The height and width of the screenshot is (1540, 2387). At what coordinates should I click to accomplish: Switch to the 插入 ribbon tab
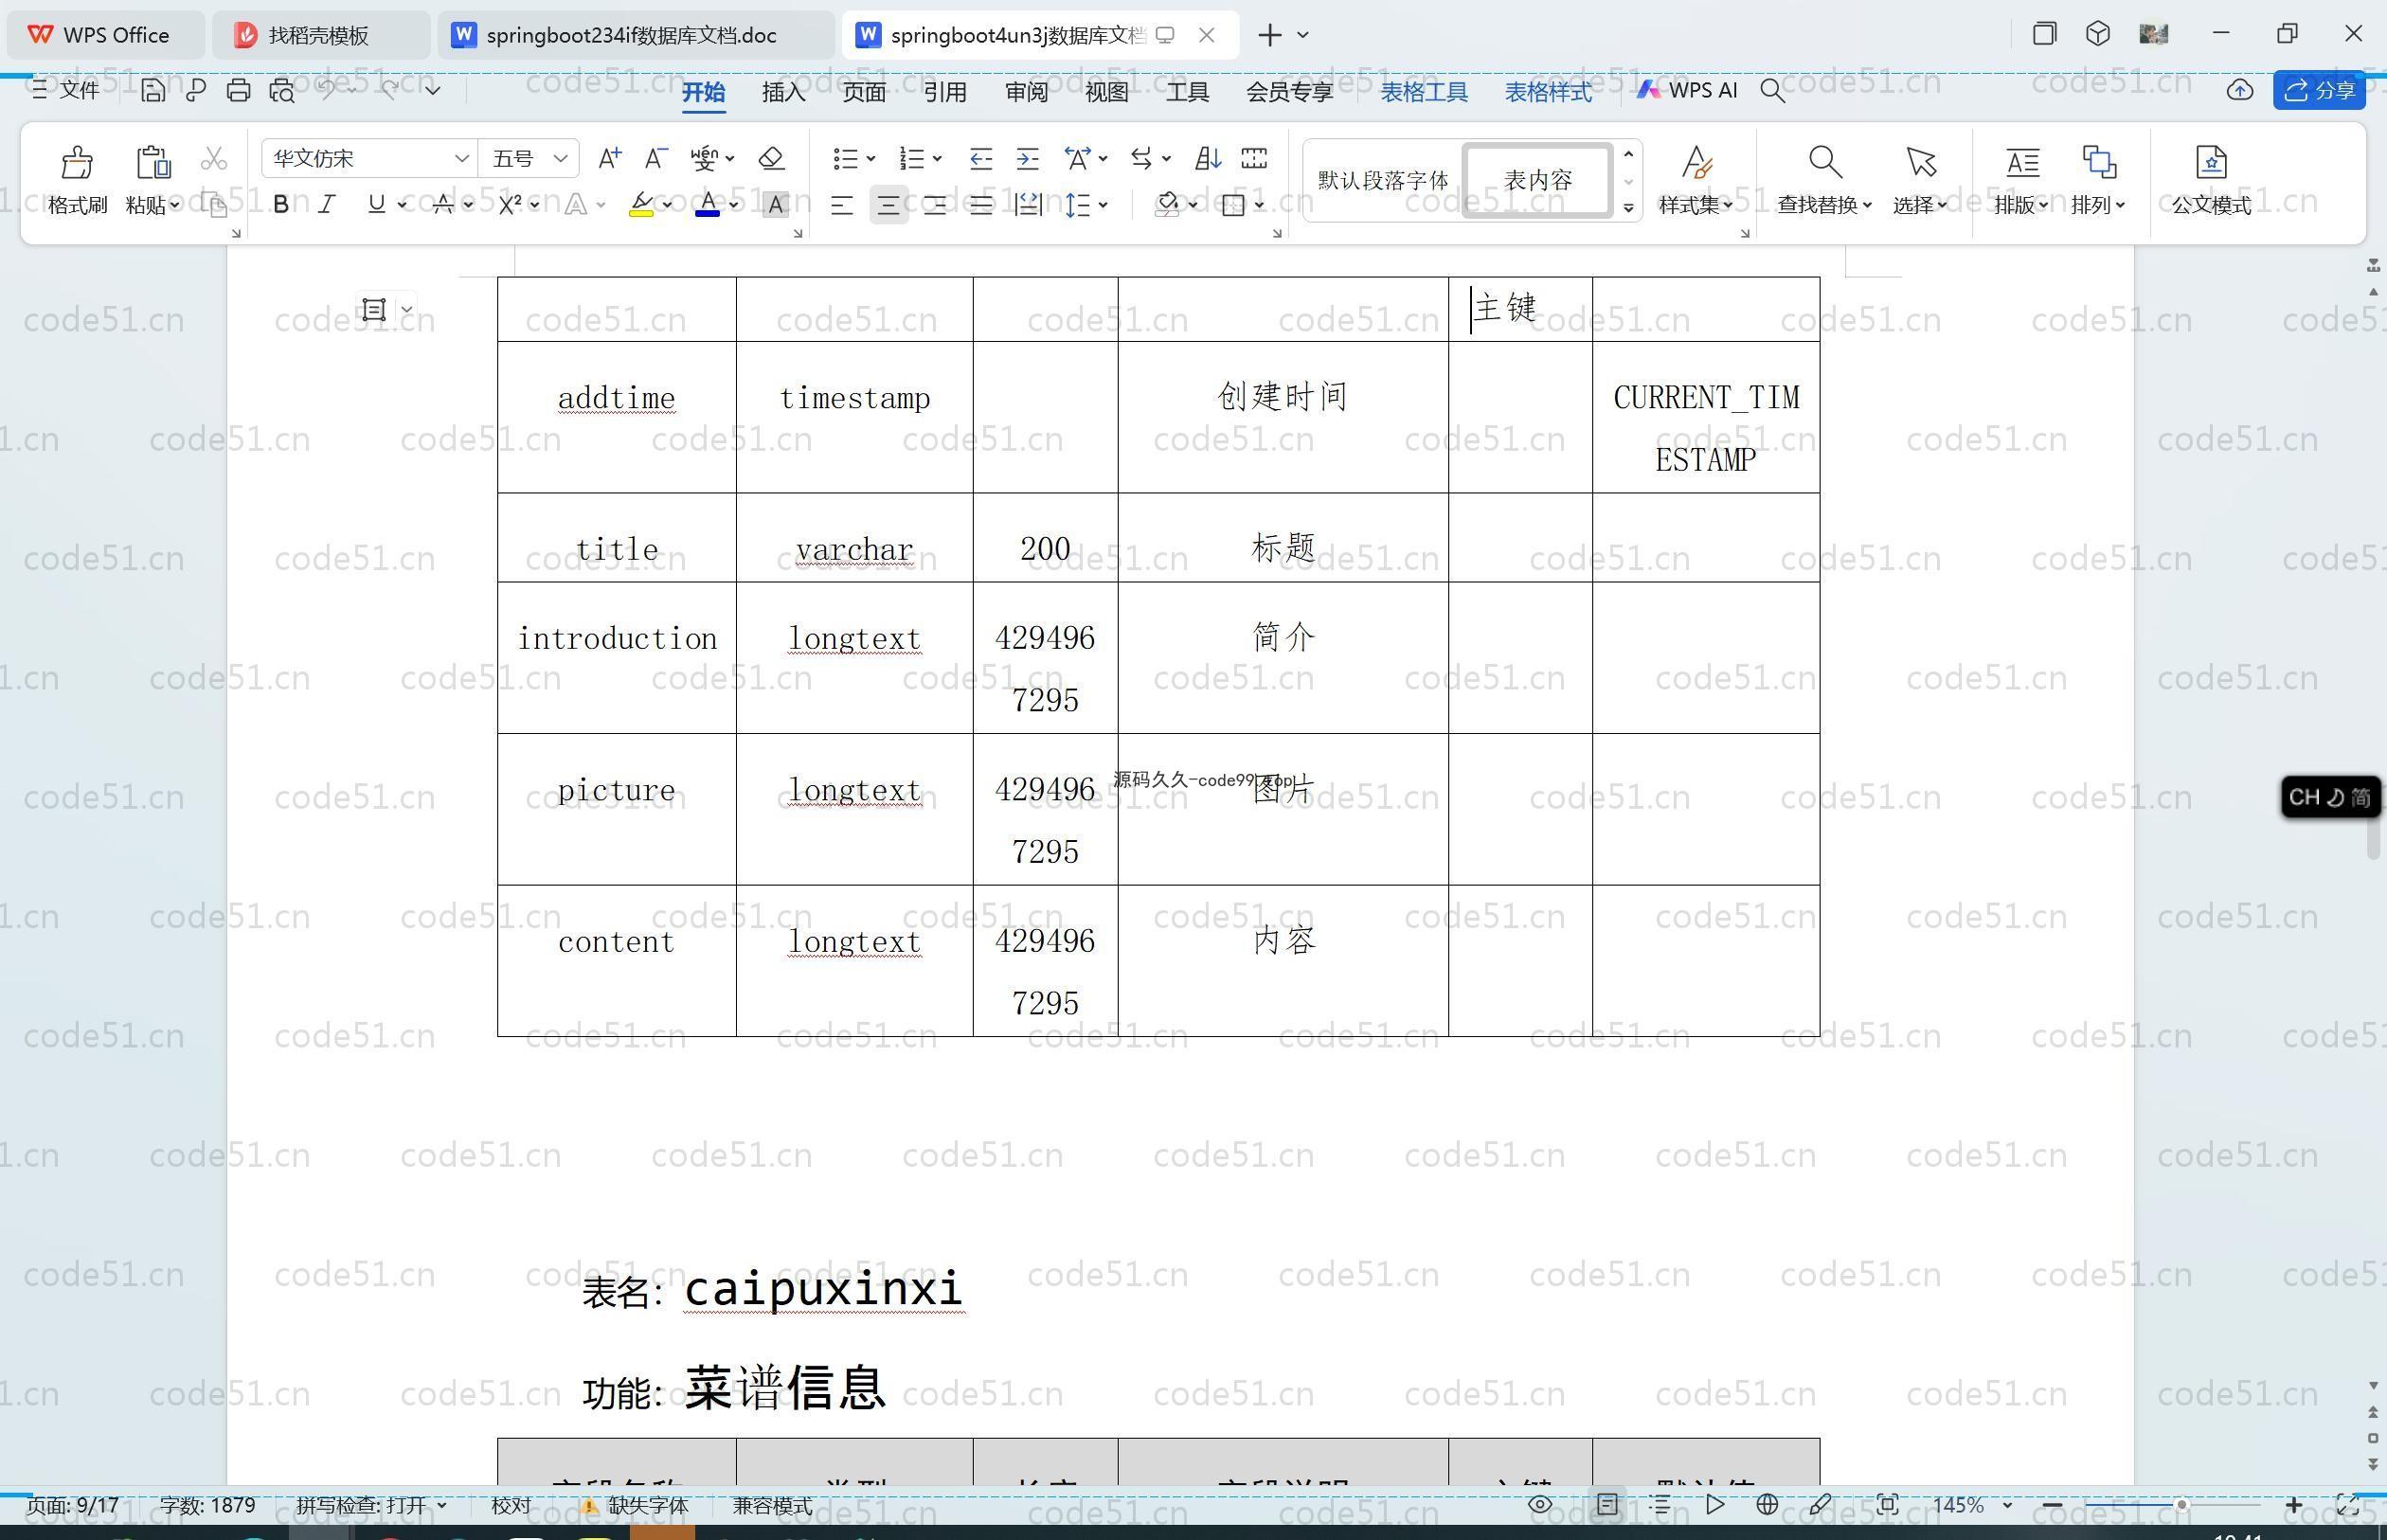point(783,92)
